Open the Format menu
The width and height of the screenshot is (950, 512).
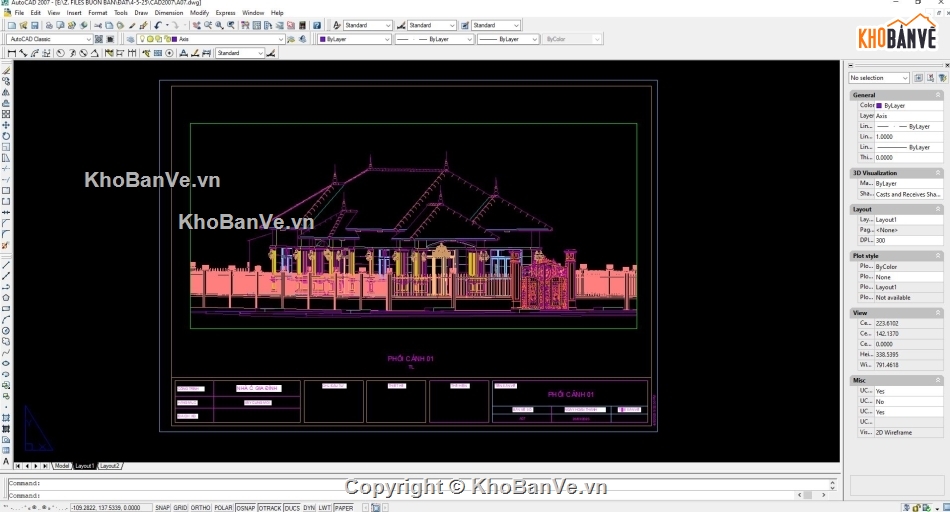(x=98, y=13)
